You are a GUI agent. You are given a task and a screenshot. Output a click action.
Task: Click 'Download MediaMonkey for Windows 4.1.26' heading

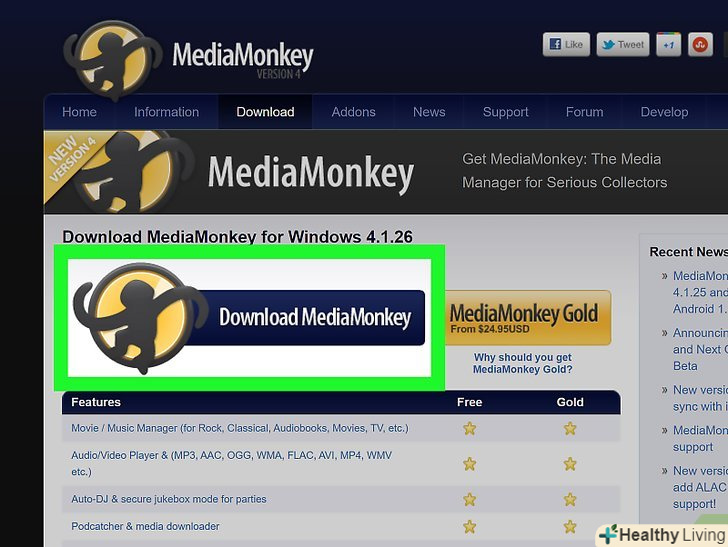pyautogui.click(x=237, y=237)
